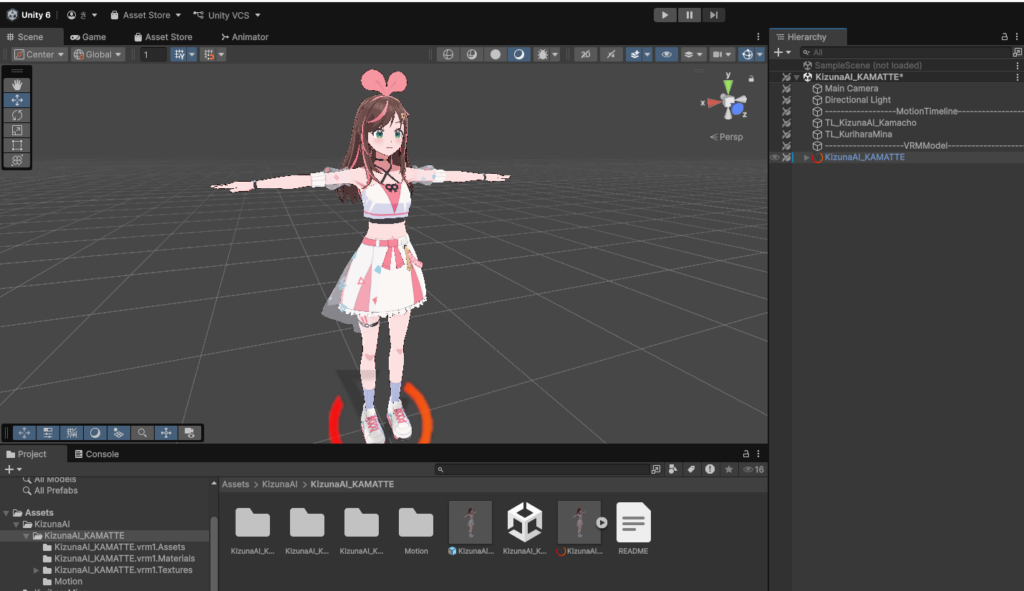Select the Move tool in the toolbar
1024x591 pixels.
click(16, 99)
